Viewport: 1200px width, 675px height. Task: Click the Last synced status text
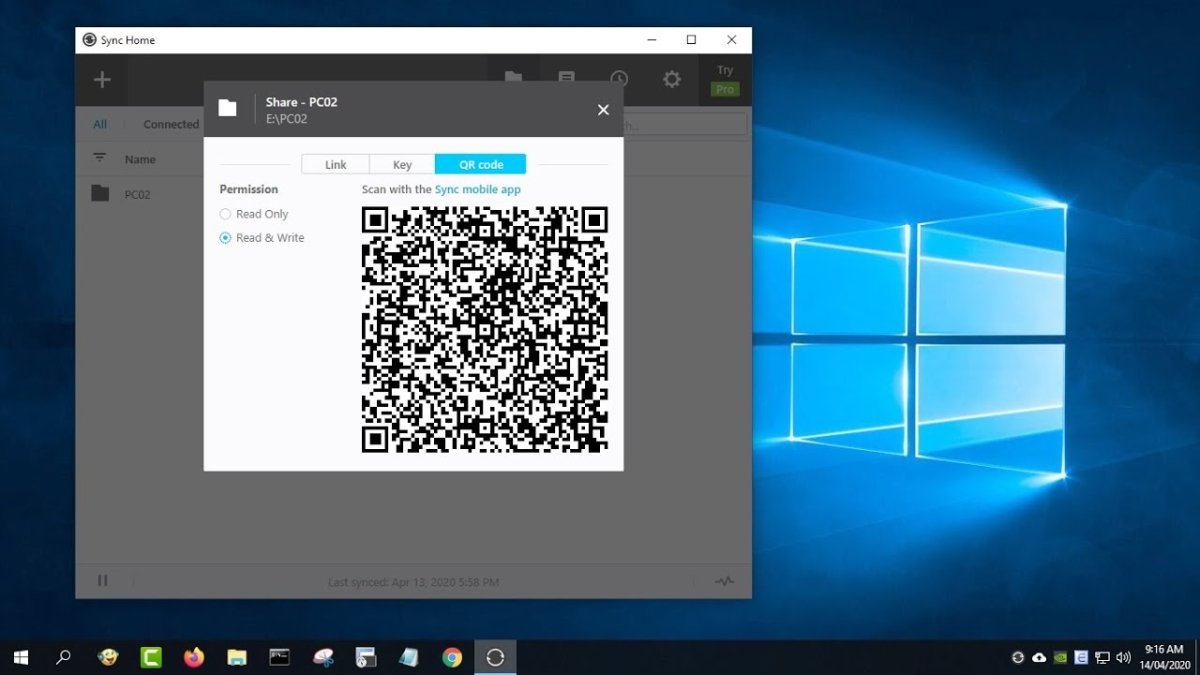(414, 582)
